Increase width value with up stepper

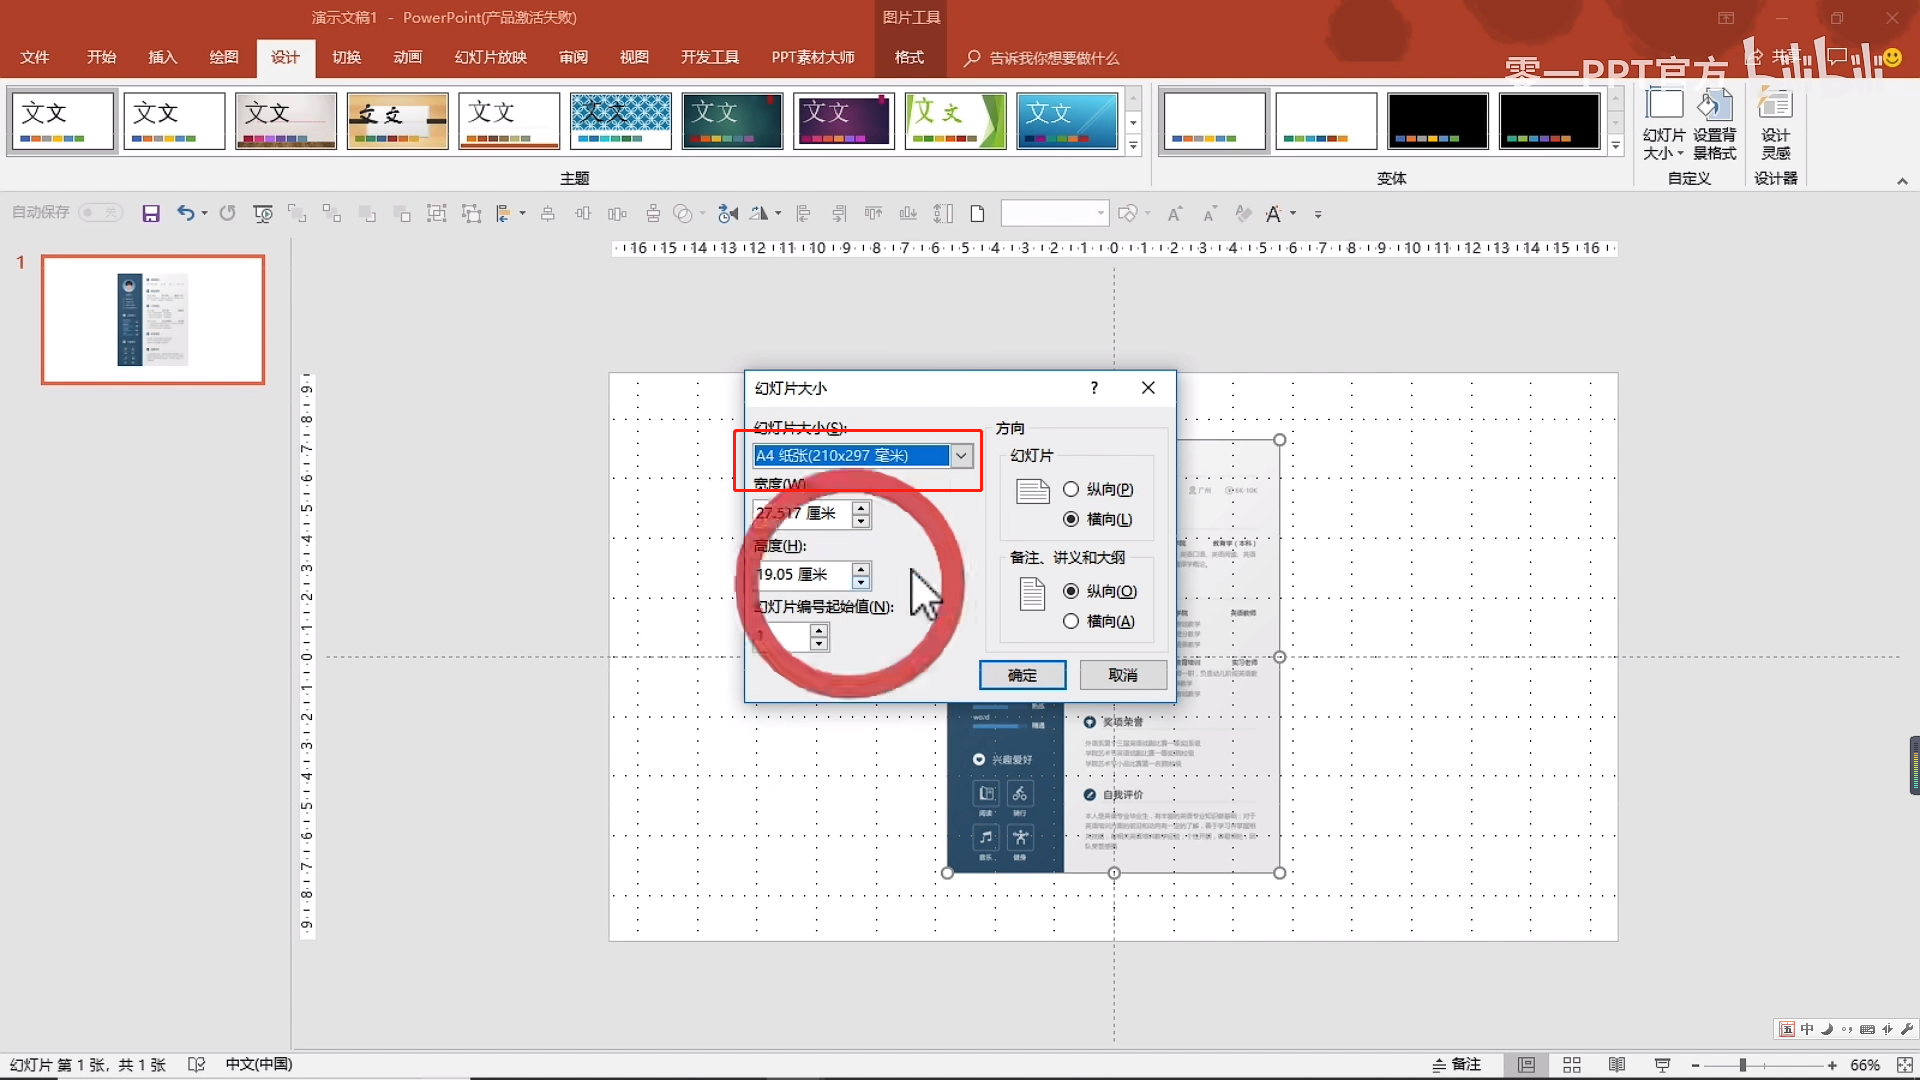[861, 507]
